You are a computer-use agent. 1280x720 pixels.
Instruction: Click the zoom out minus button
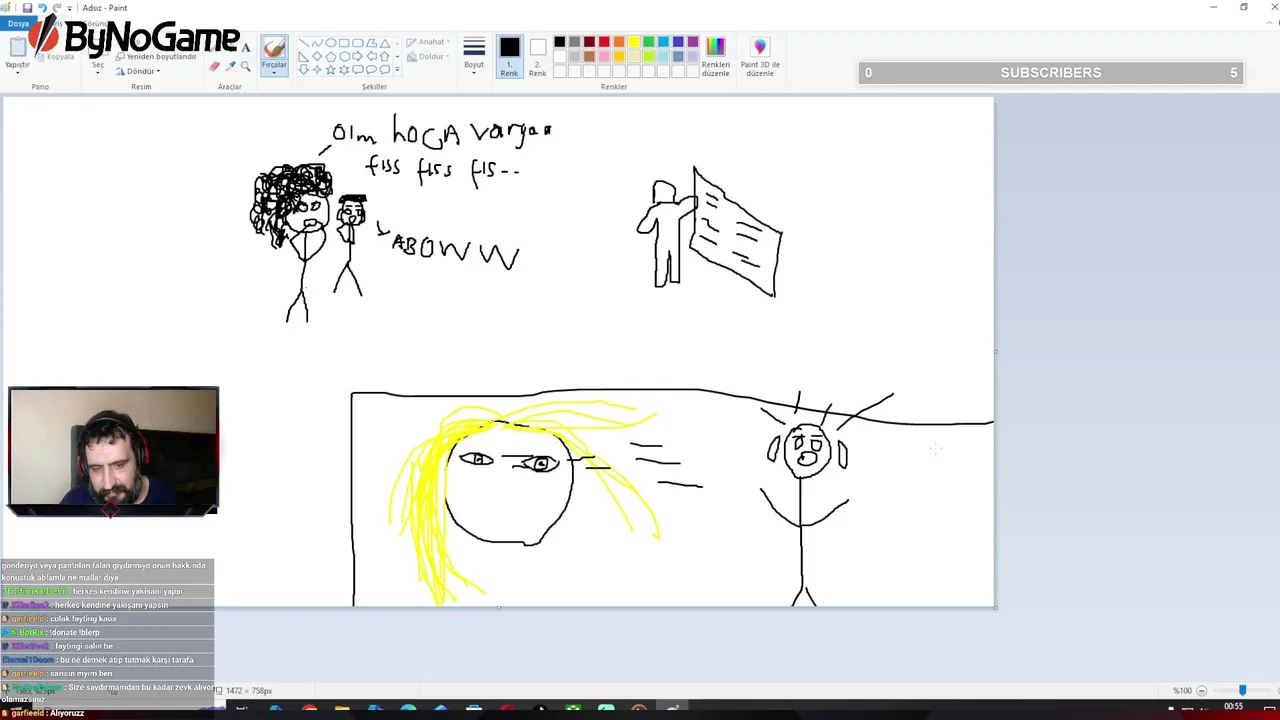(x=1202, y=691)
